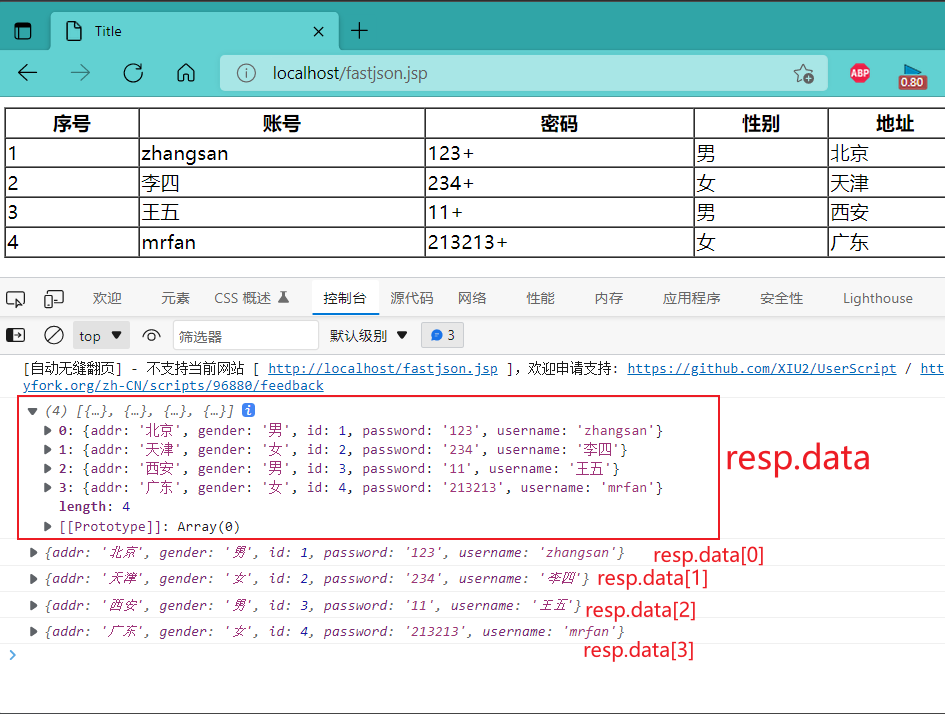Close the Title browser tab
The width and height of the screenshot is (945, 714).
click(319, 31)
